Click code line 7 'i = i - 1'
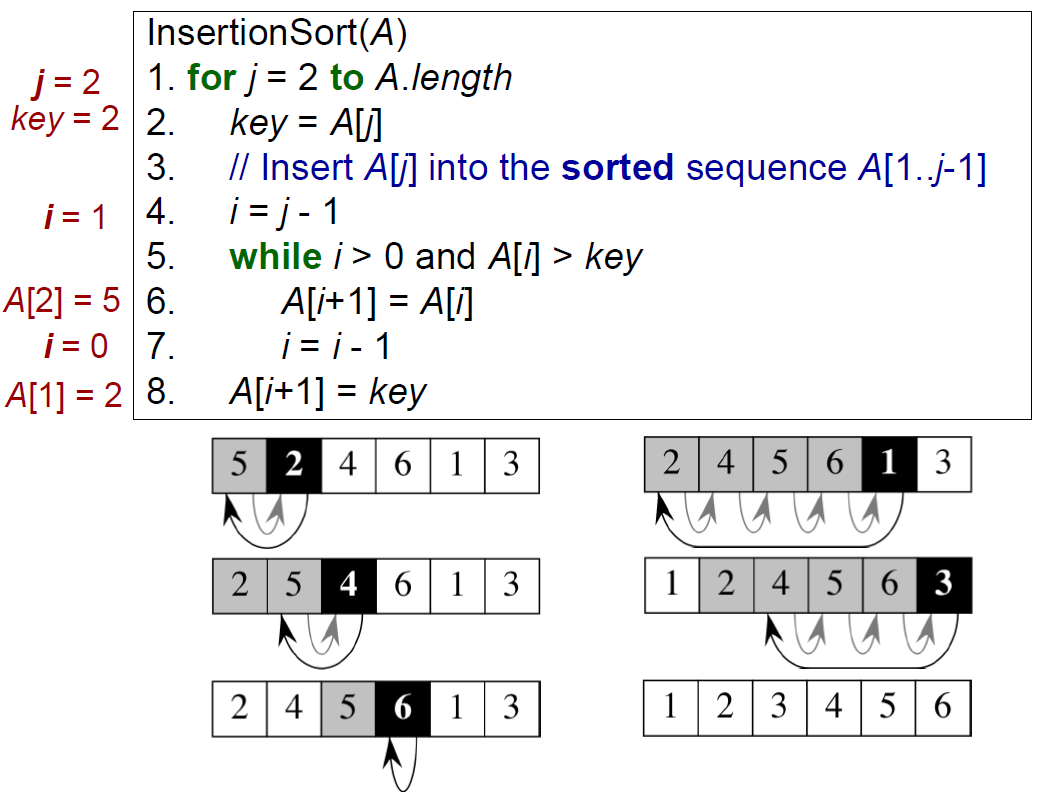The height and width of the screenshot is (797, 1047). [x=335, y=346]
